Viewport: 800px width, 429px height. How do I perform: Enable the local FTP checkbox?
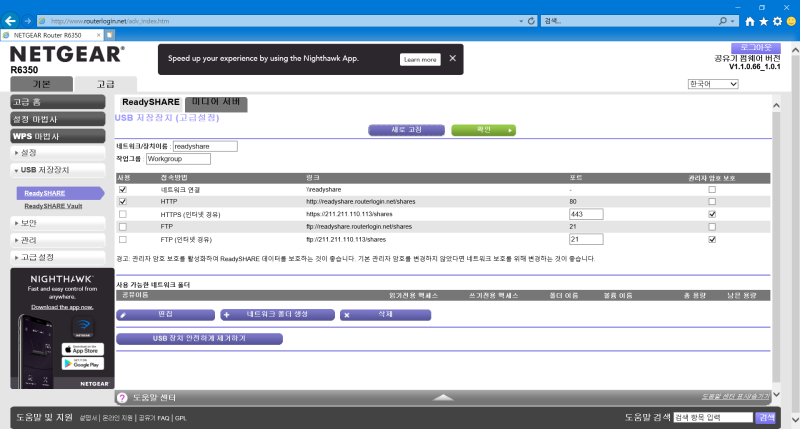(122, 226)
